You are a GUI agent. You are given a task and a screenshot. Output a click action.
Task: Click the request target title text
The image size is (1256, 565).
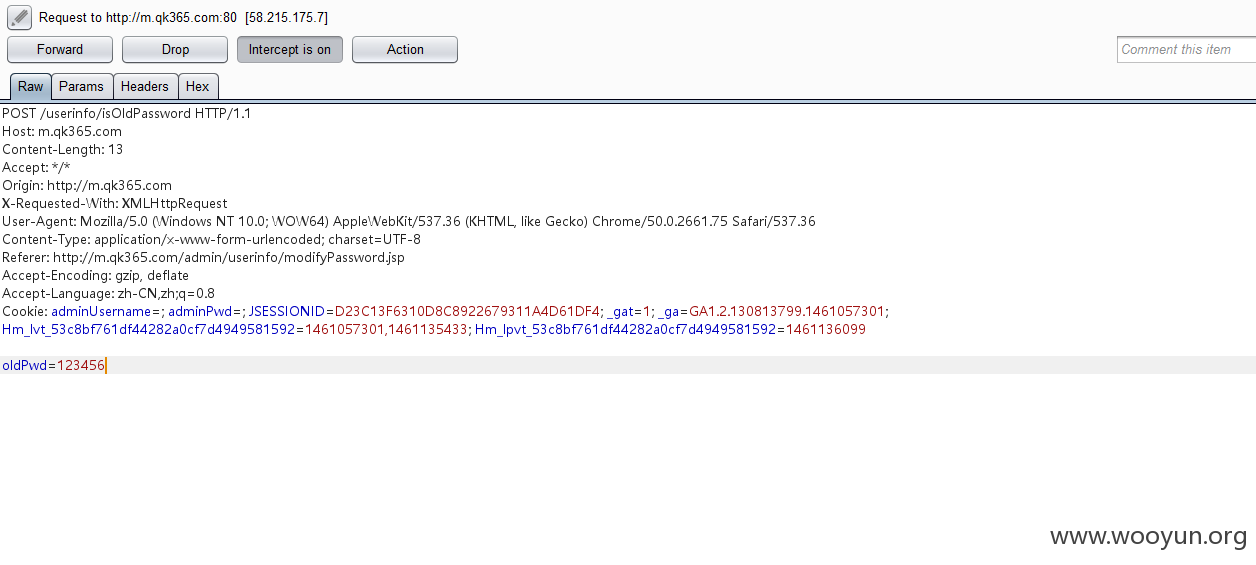(183, 18)
